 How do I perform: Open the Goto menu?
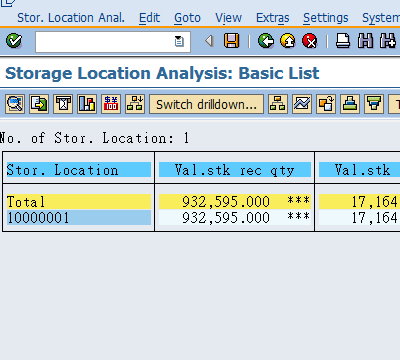[x=187, y=18]
